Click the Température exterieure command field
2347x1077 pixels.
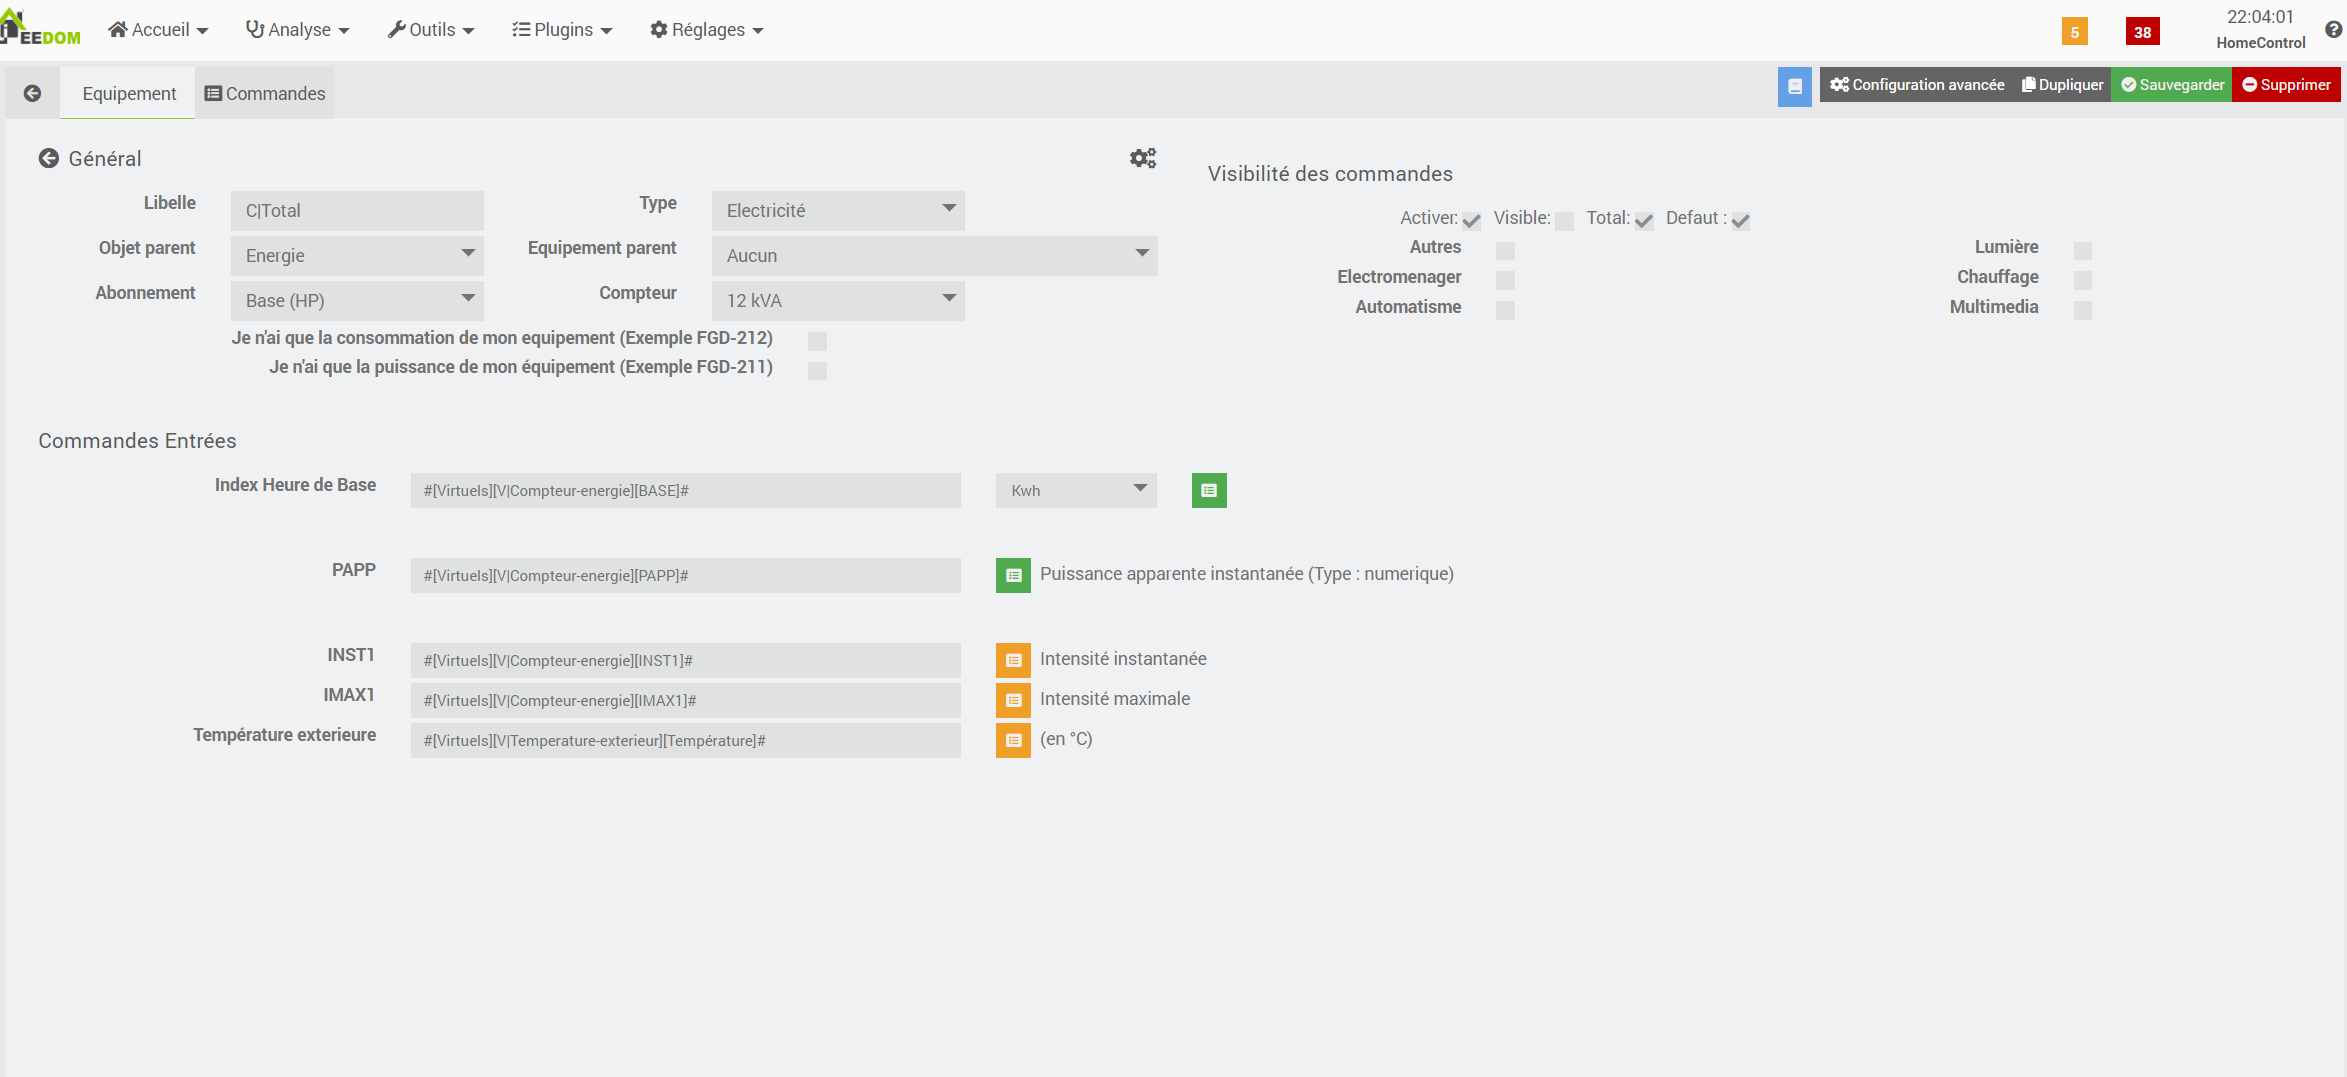(x=686, y=741)
